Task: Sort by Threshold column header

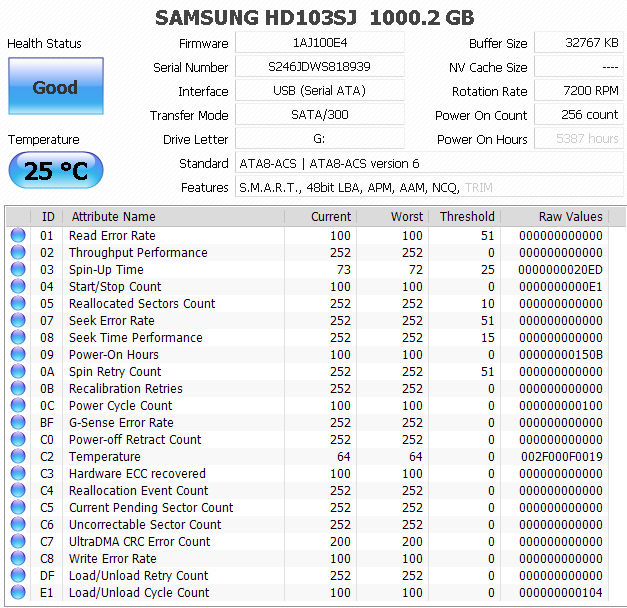Action: (464, 216)
